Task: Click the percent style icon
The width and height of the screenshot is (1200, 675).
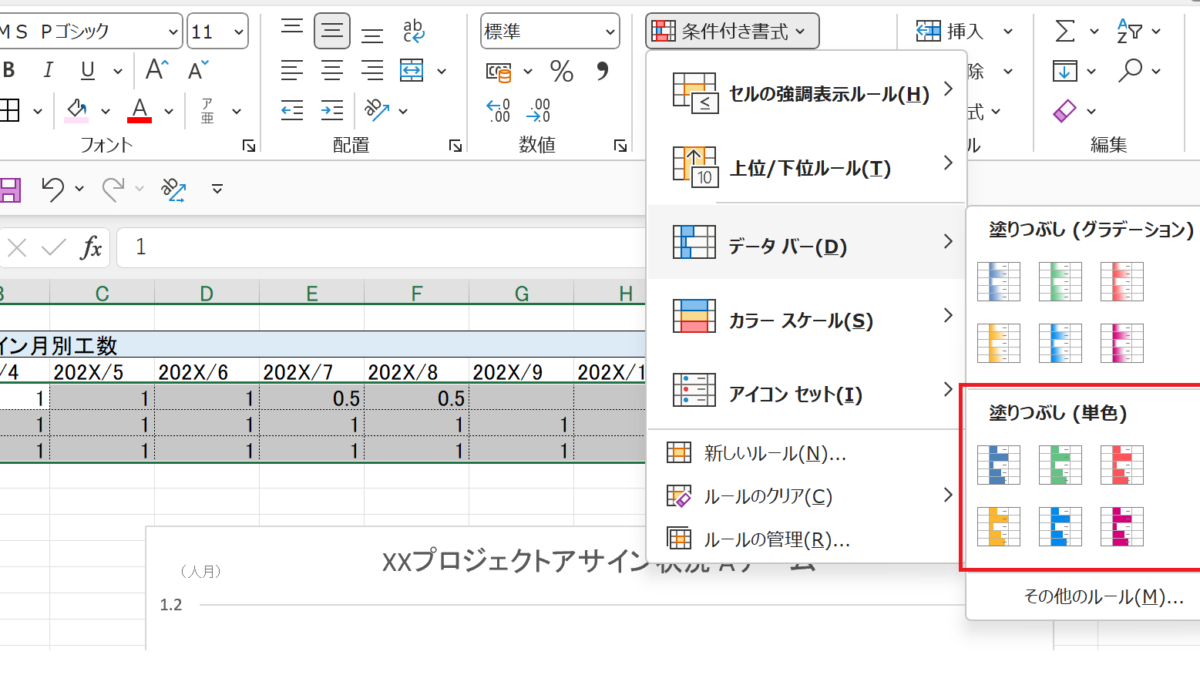Action: 562,72
